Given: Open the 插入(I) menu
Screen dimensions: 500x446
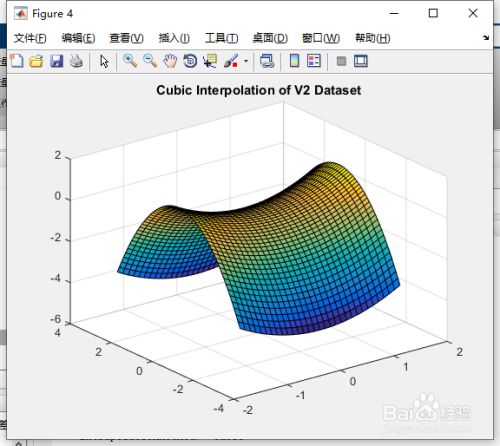Looking at the screenshot, I should pyautogui.click(x=174, y=38).
